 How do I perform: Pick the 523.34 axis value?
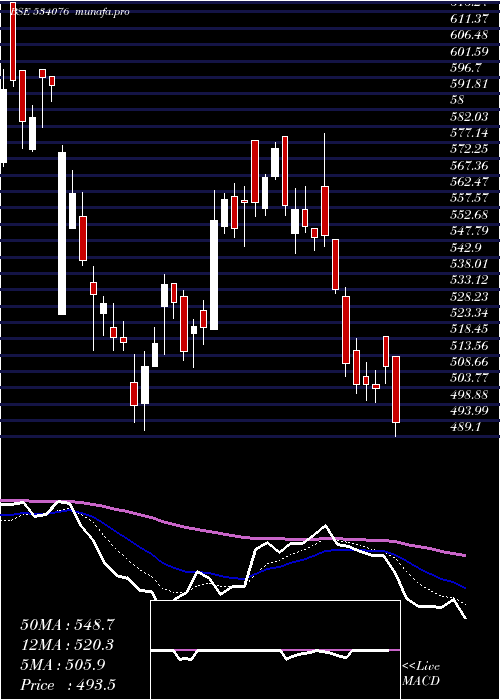(469, 313)
